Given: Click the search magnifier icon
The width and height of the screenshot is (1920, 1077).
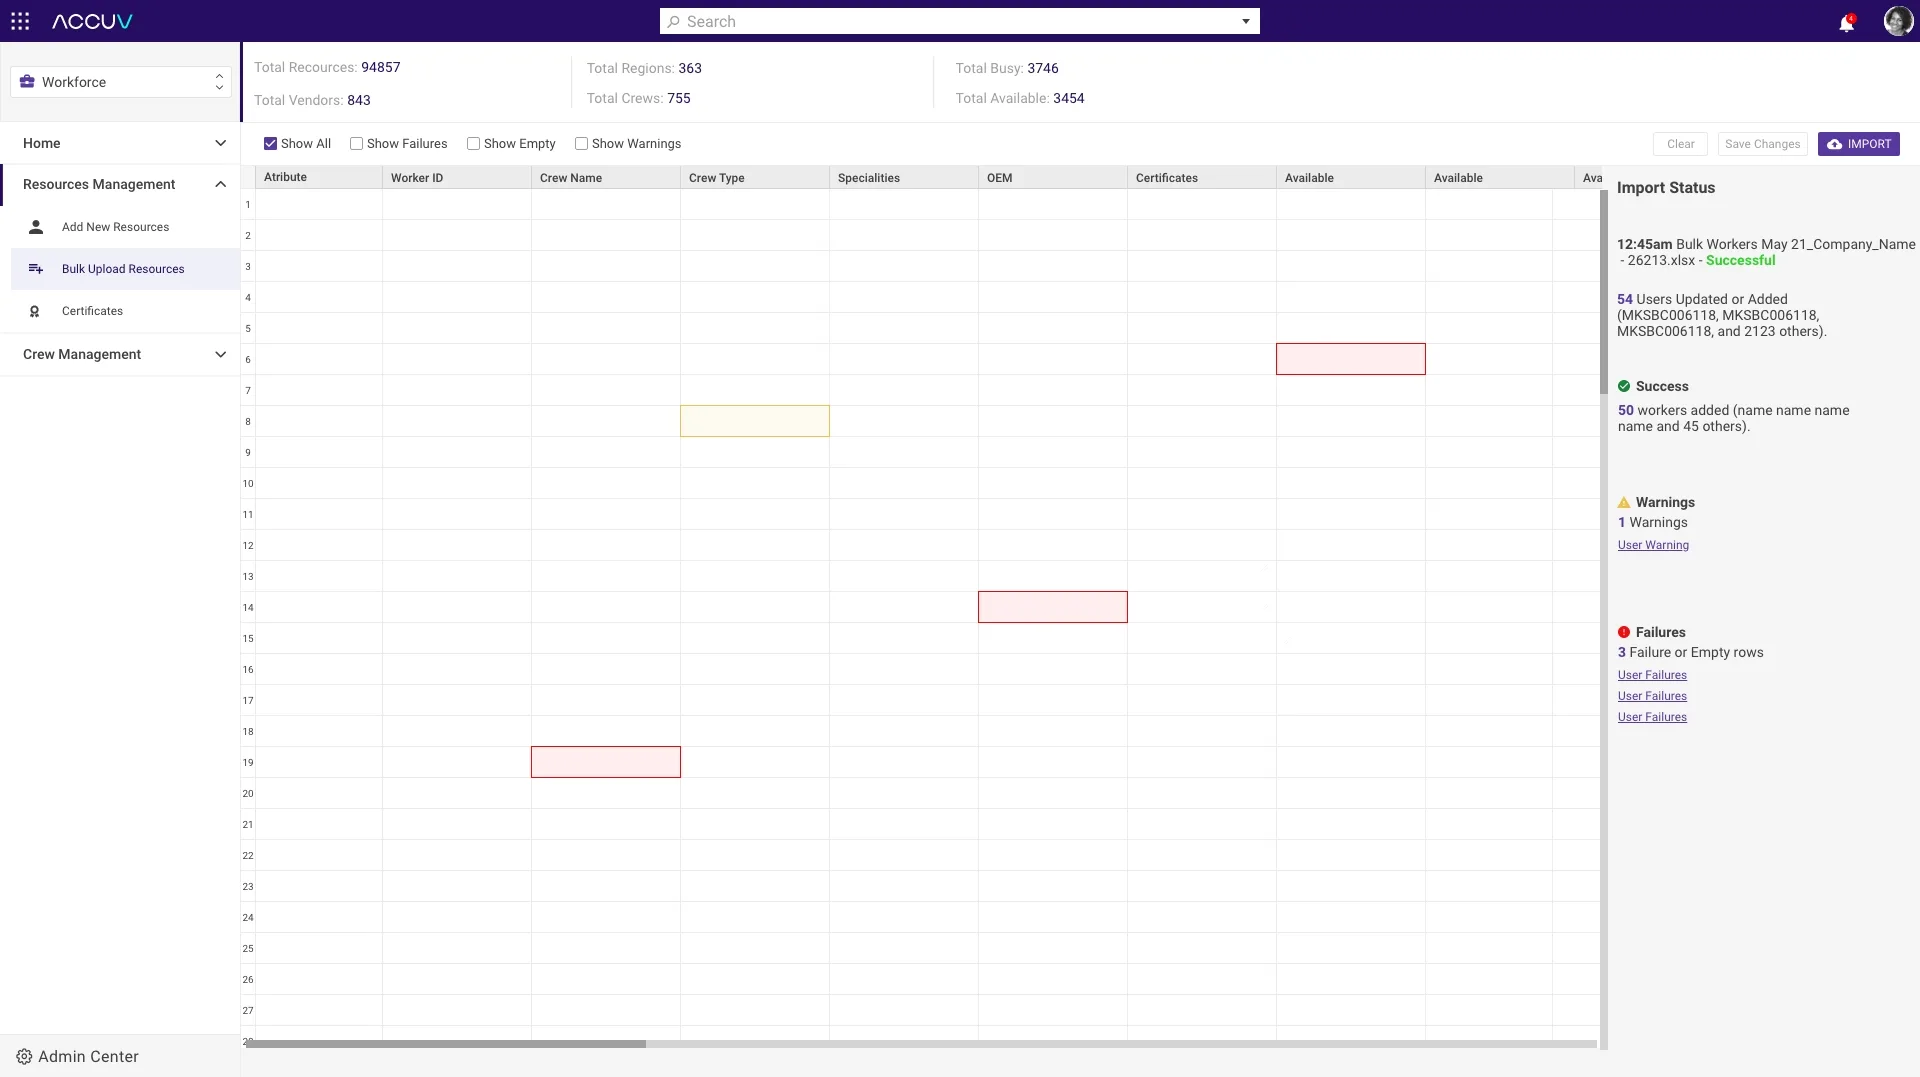Looking at the screenshot, I should coord(674,21).
